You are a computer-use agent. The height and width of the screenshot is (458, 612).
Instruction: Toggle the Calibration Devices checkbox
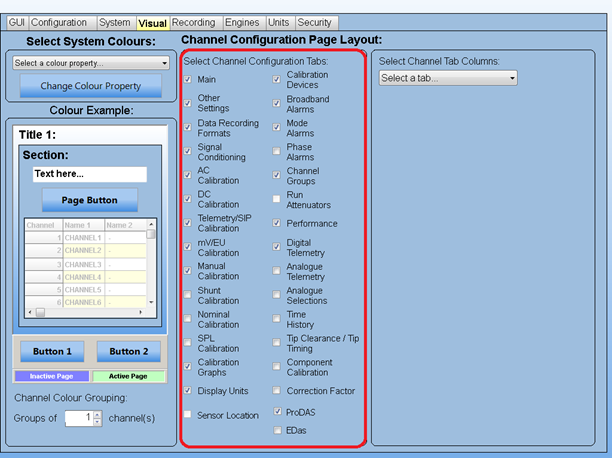click(x=277, y=79)
